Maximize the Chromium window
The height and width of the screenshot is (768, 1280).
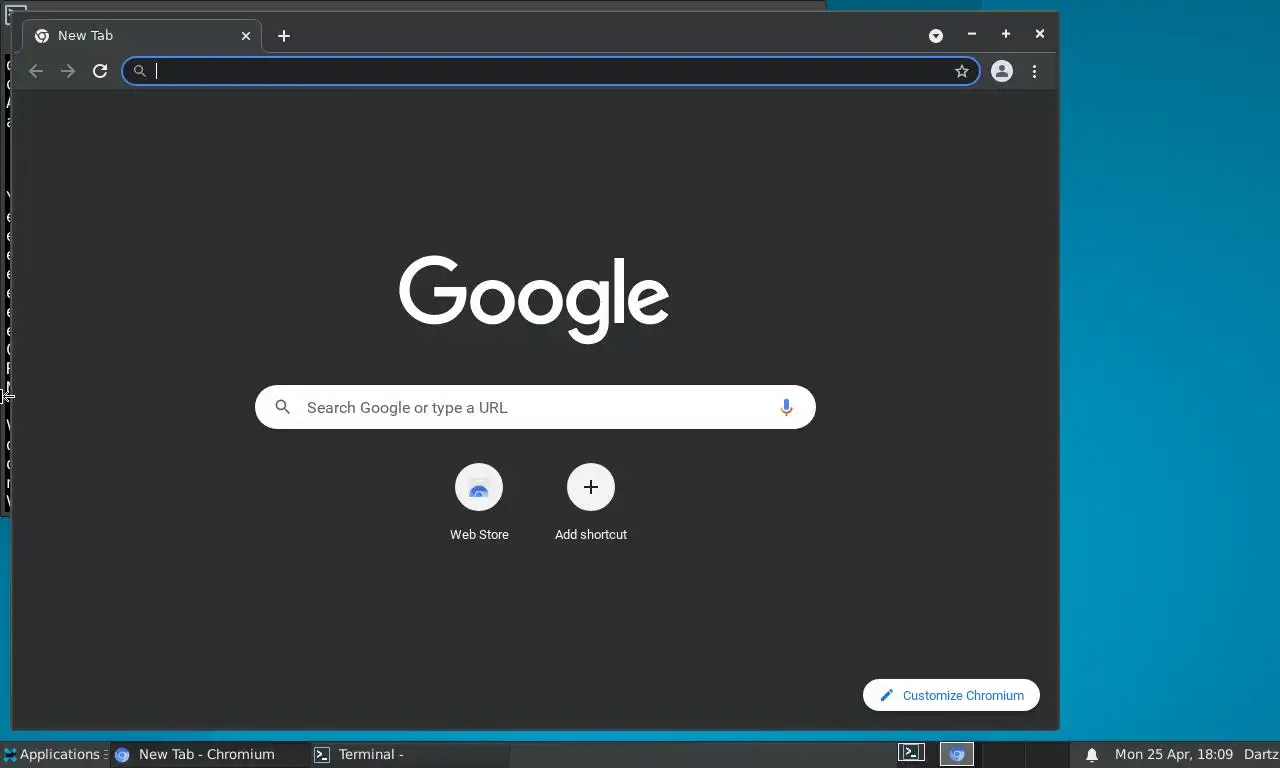(x=1006, y=34)
